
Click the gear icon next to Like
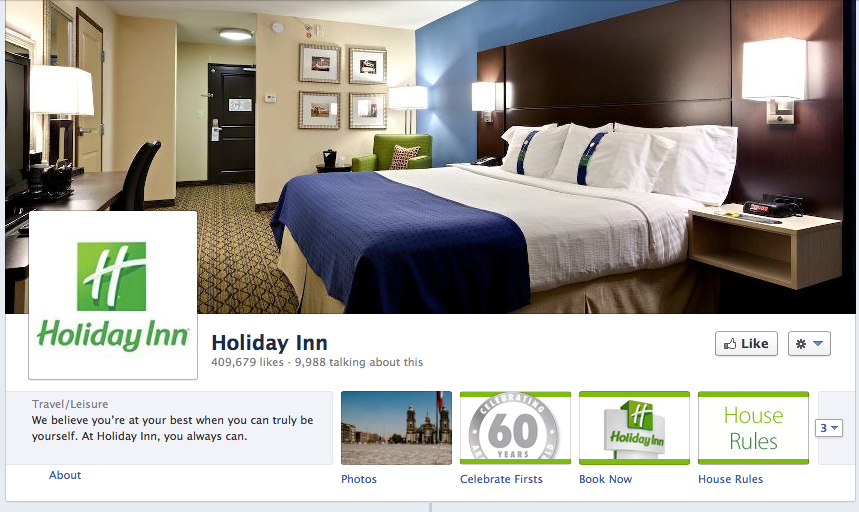(x=801, y=344)
